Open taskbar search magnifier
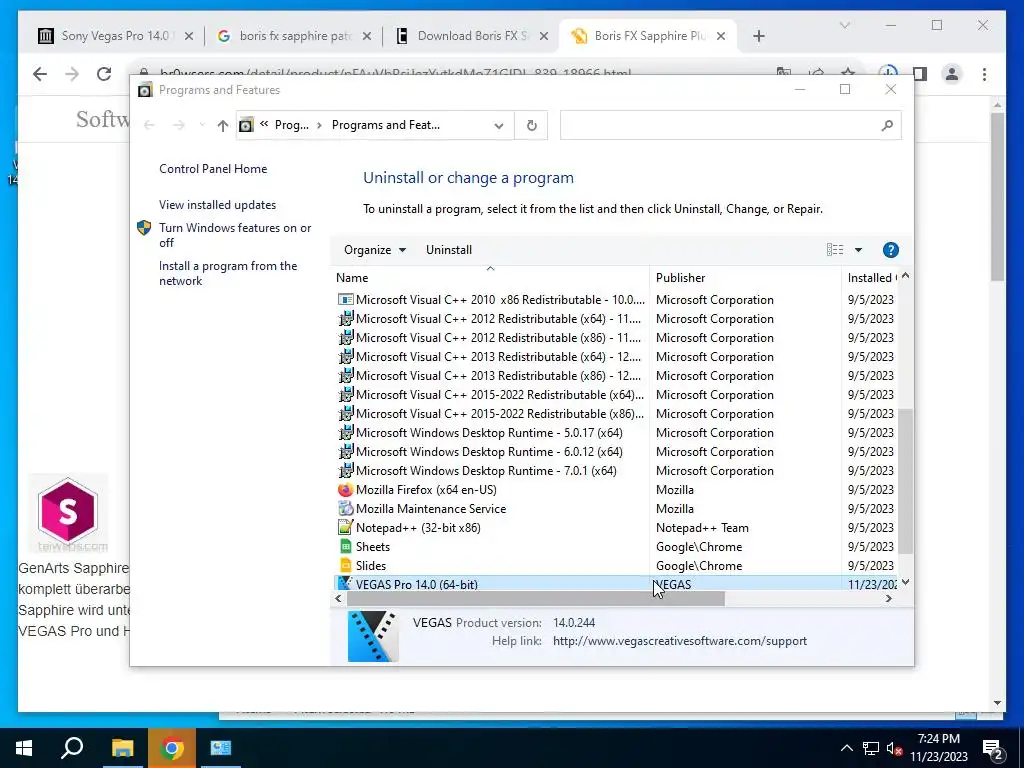The height and width of the screenshot is (768, 1024). (x=72, y=748)
